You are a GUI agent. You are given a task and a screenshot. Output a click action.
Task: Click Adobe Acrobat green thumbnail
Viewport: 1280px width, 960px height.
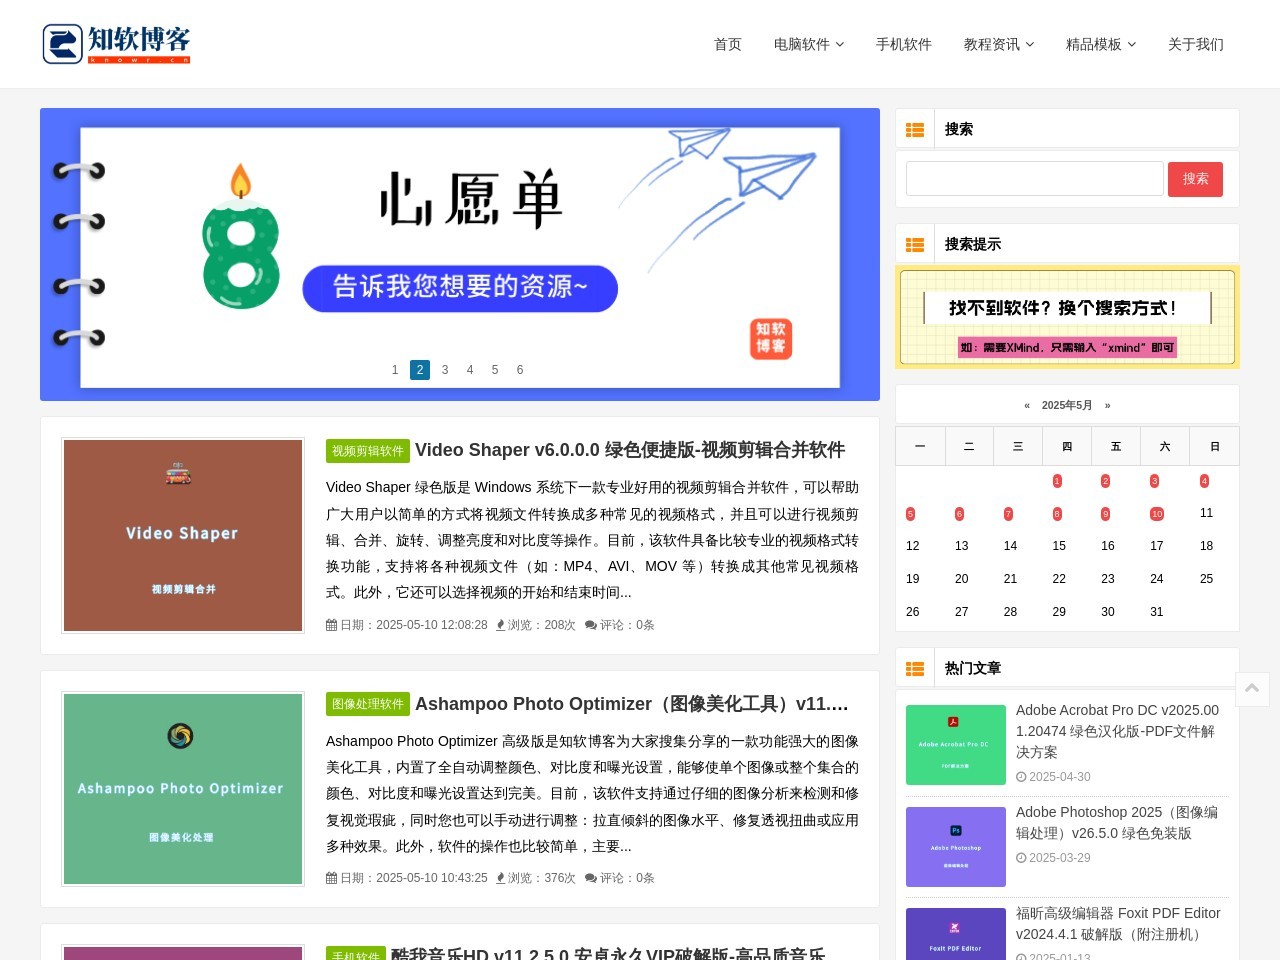coord(956,745)
